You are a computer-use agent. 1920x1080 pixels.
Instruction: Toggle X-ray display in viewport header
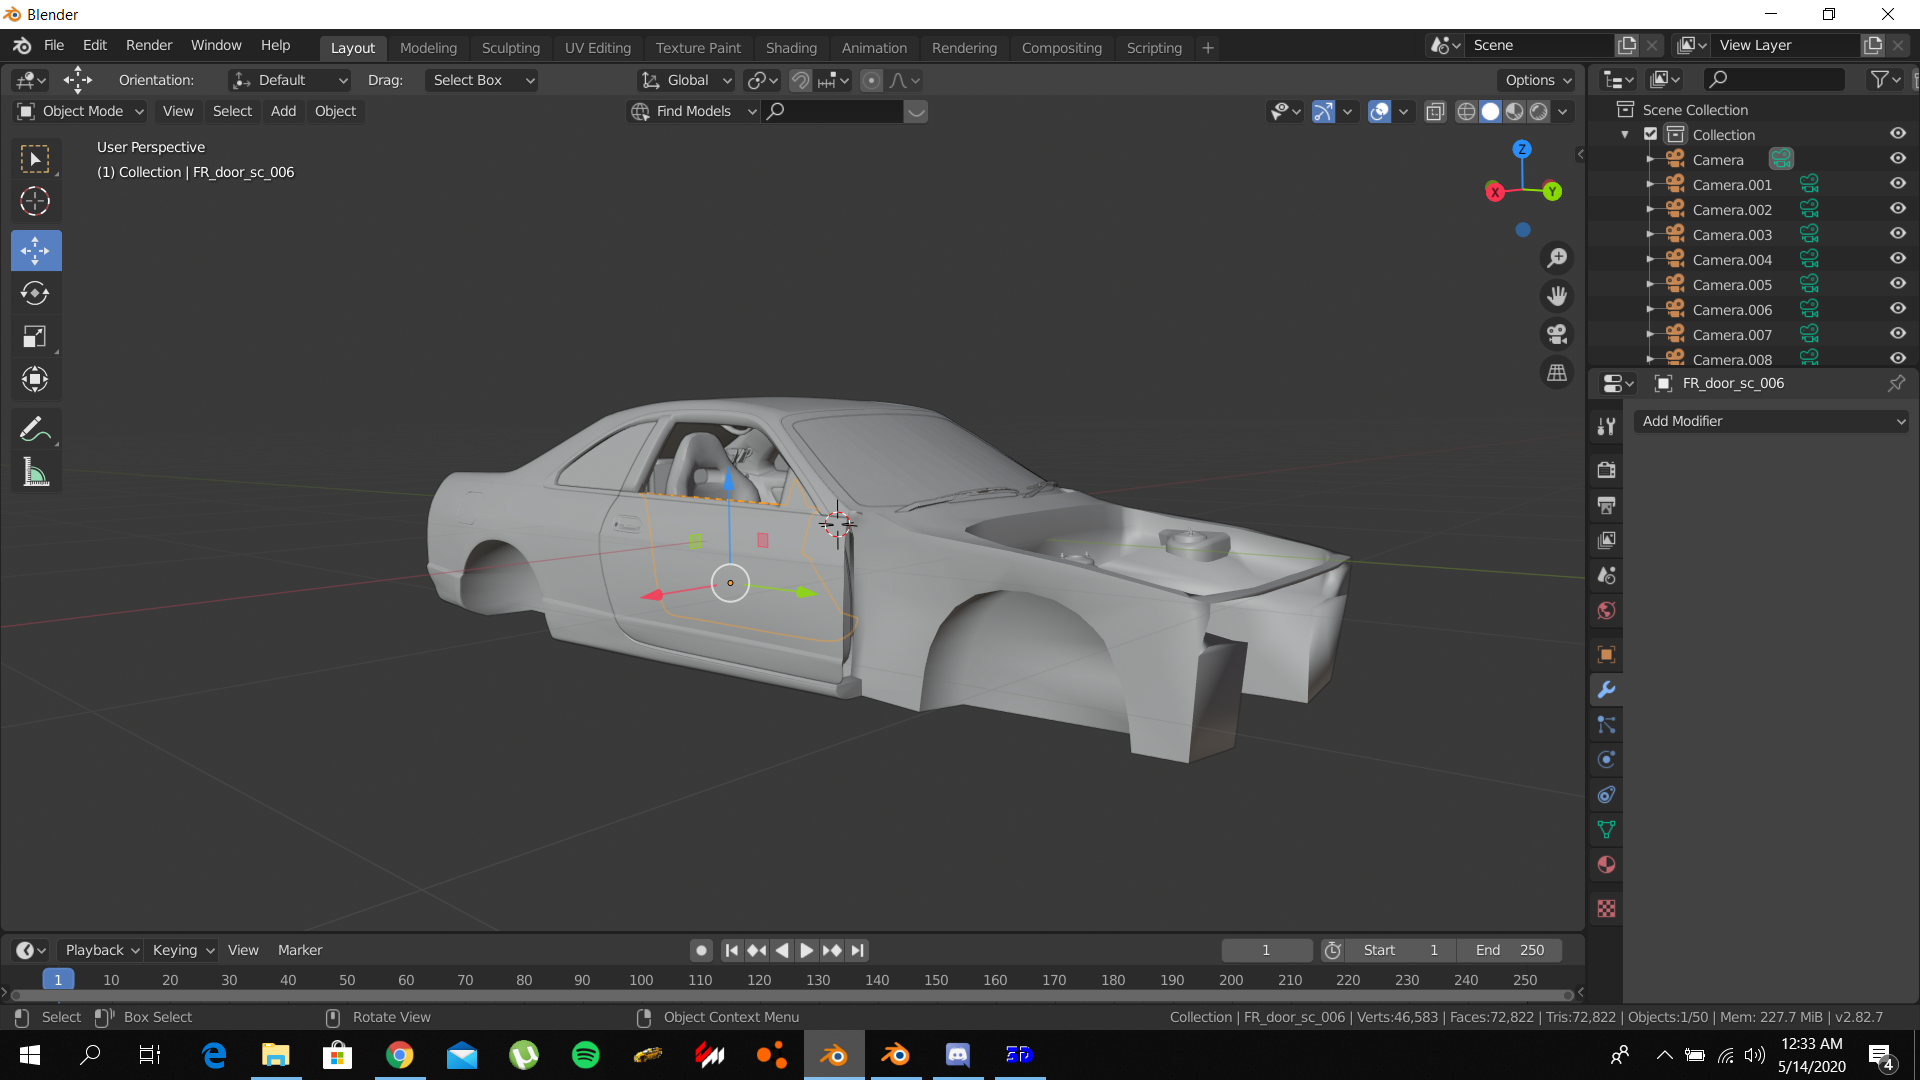click(x=1435, y=111)
